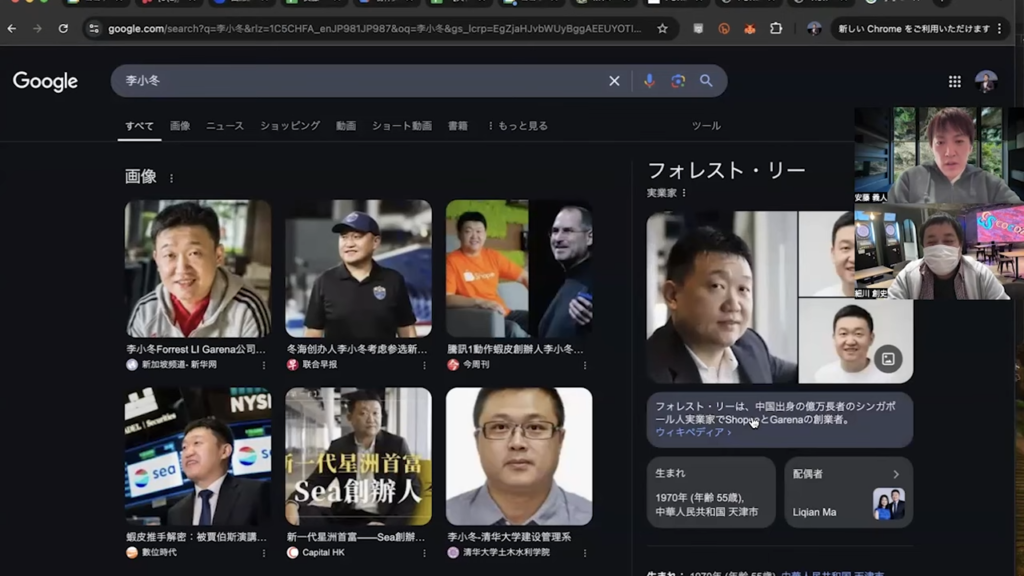This screenshot has height=576, width=1024.
Task: Click the フォレスト・リー panel title
Action: (726, 170)
